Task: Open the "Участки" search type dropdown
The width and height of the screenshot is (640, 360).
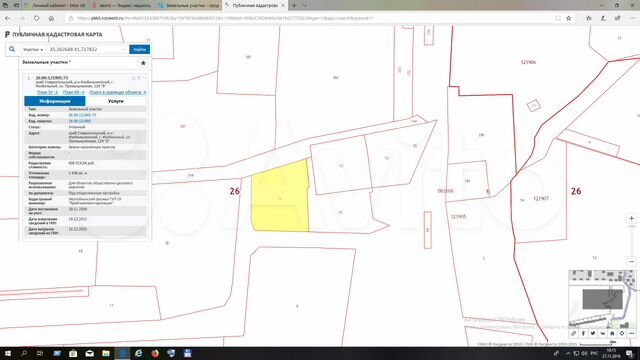Action: tap(33, 49)
